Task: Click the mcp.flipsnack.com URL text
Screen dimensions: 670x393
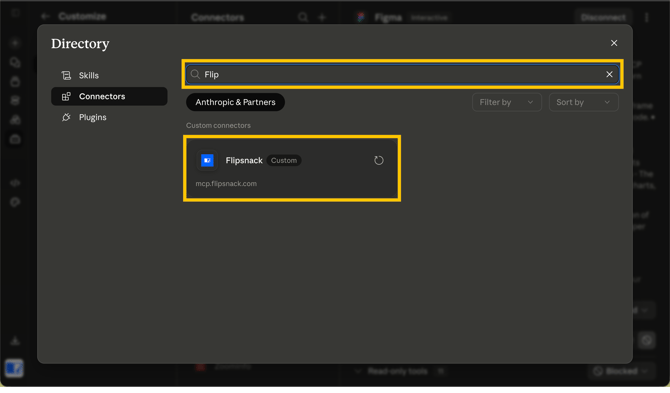Action: pos(226,184)
